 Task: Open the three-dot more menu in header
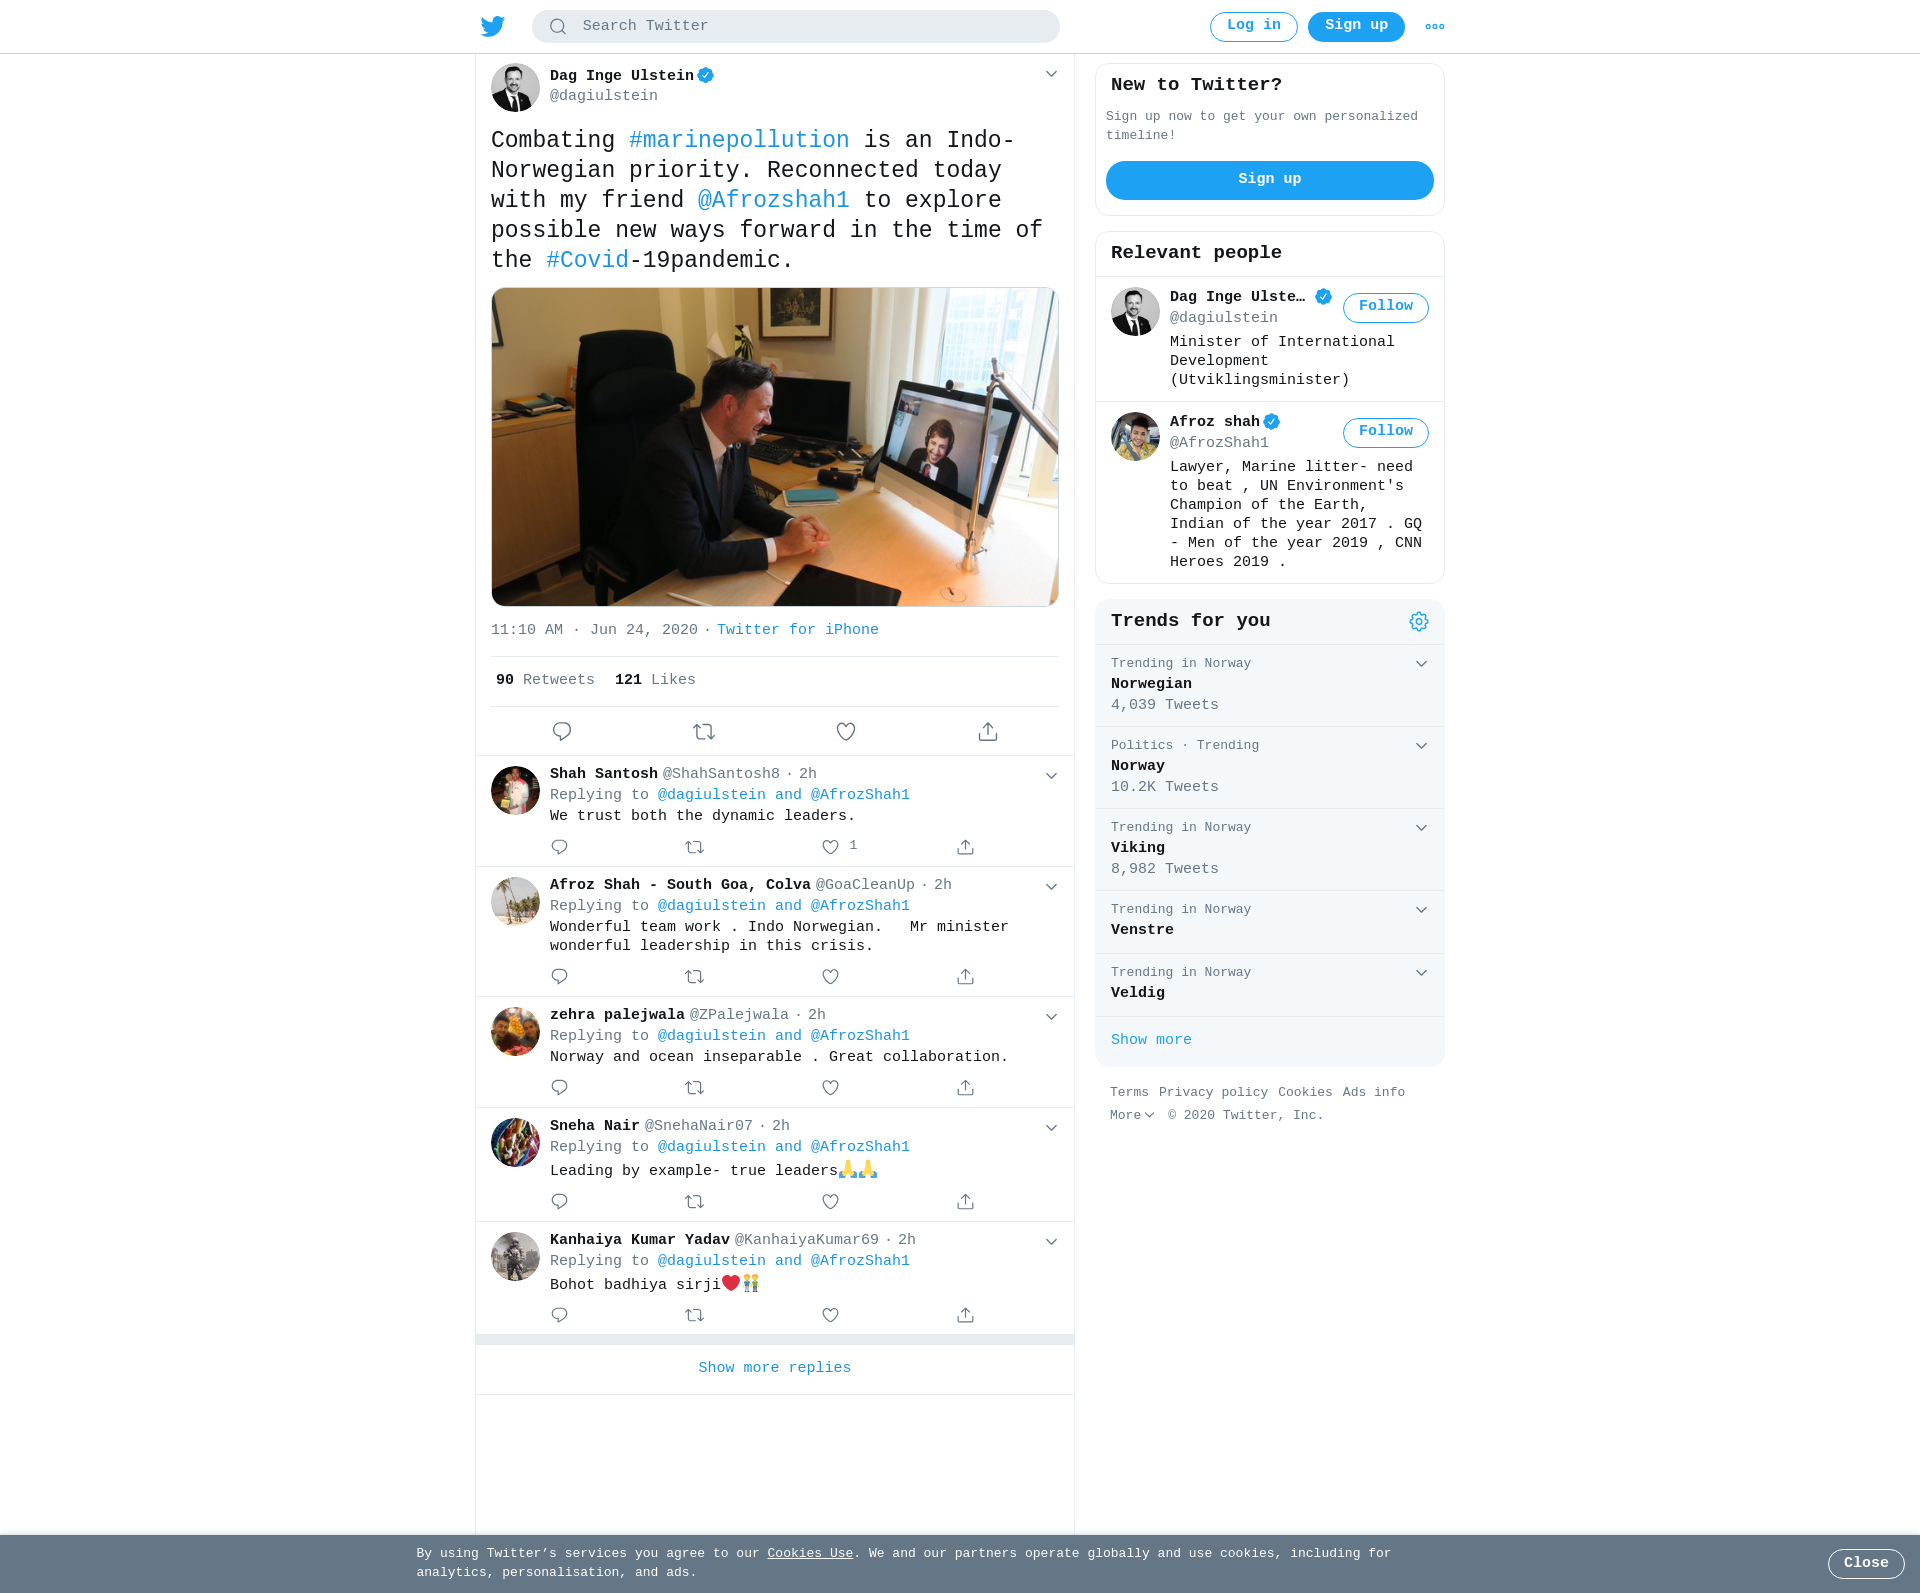1435,27
